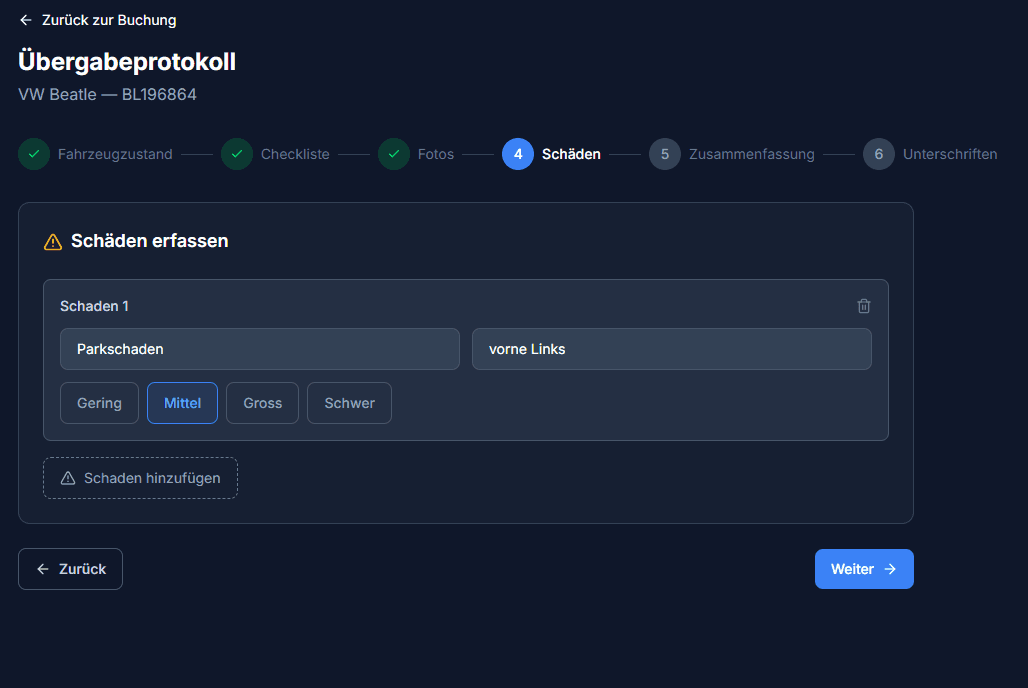Select severity level Gering
This screenshot has height=688, width=1028.
coord(99,403)
